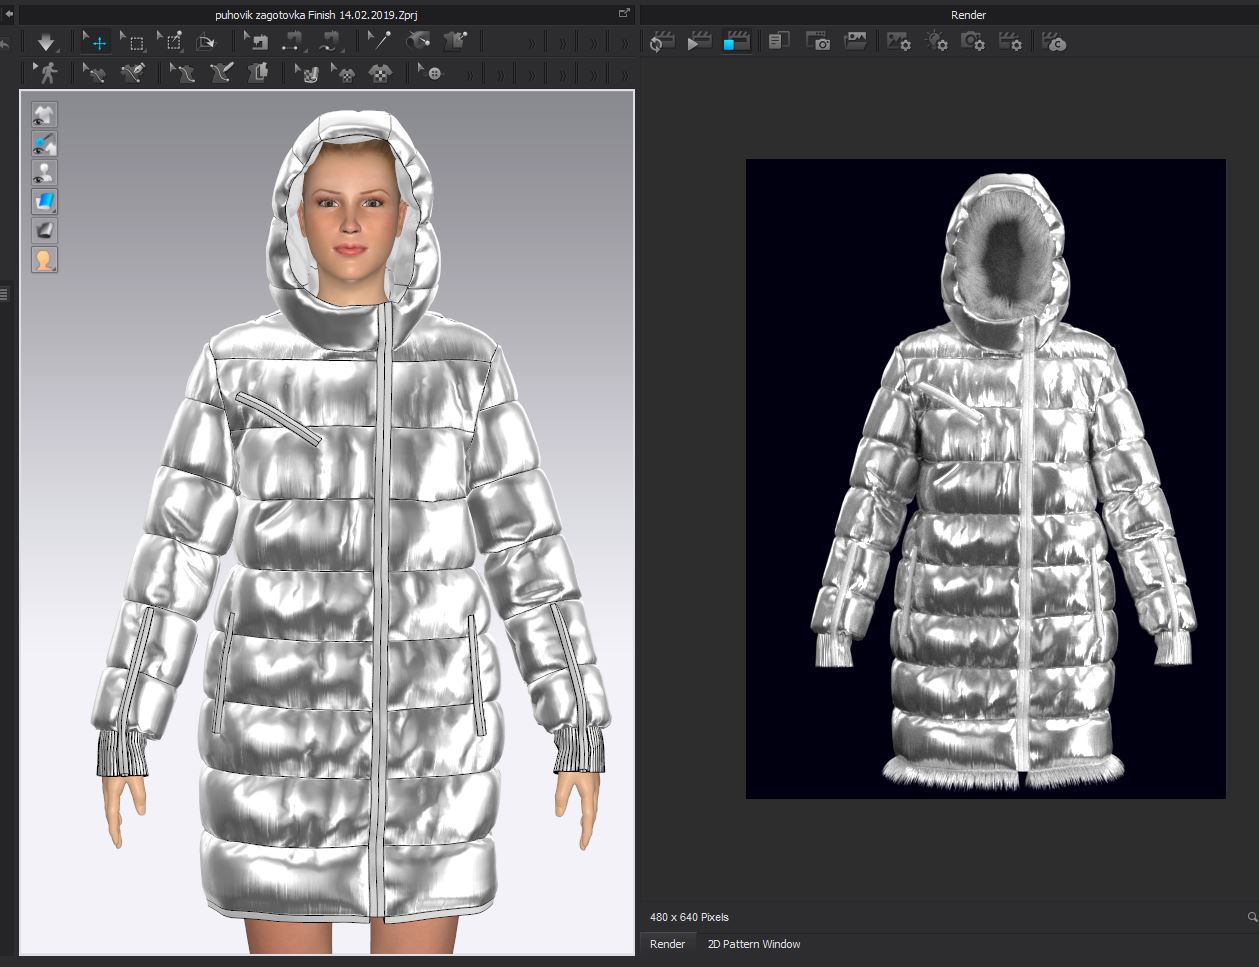Expand the avatar skin render style button
The image size is (1259, 967).
pyautogui.click(x=44, y=260)
